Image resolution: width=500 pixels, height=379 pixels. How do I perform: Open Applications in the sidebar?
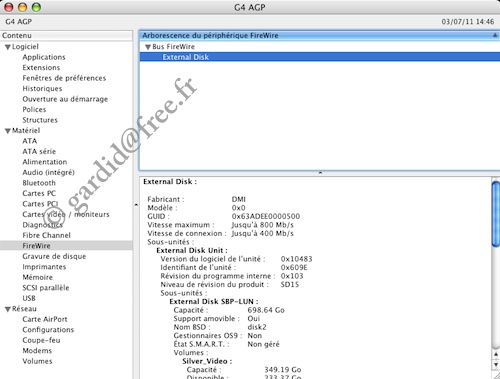[44, 57]
